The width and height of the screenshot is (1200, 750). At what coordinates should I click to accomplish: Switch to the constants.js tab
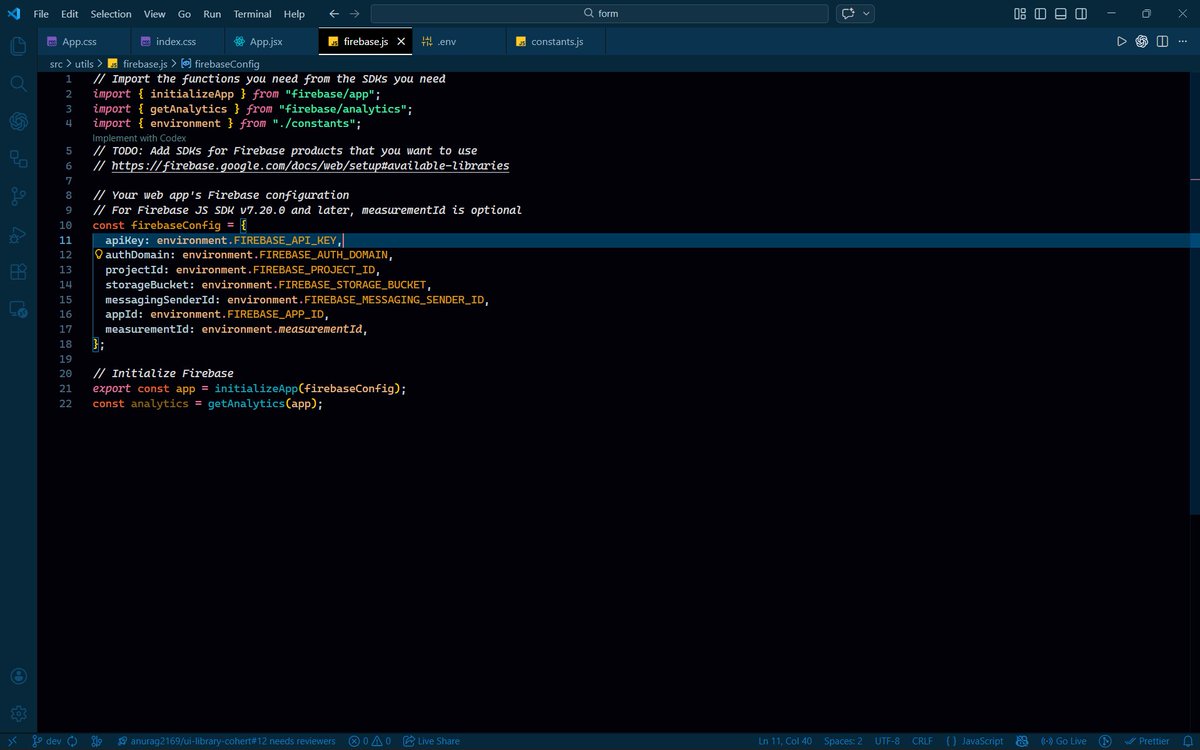point(558,41)
